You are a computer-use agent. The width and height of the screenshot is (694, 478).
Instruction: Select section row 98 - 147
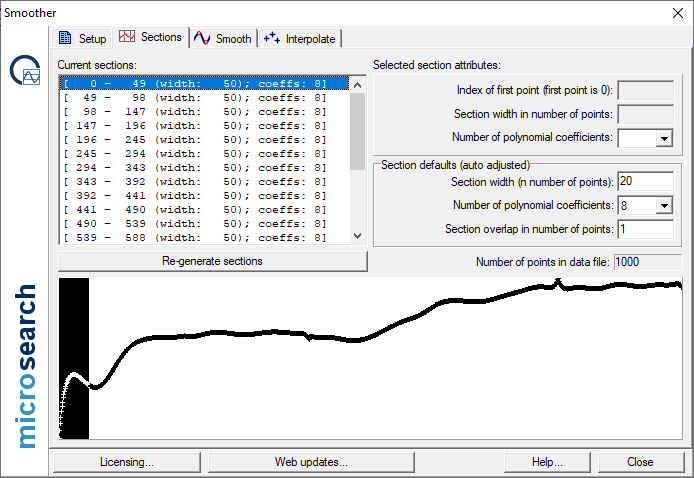pyautogui.click(x=204, y=112)
